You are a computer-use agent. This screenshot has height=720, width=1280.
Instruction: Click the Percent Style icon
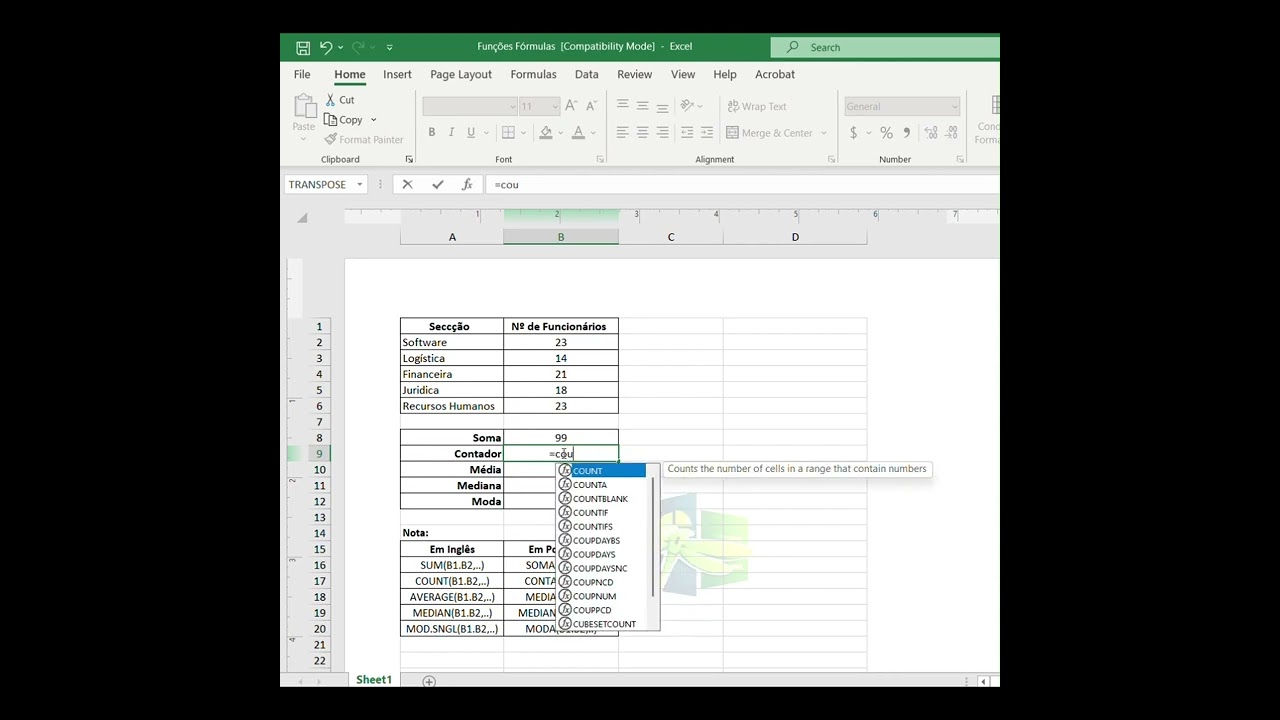point(886,133)
